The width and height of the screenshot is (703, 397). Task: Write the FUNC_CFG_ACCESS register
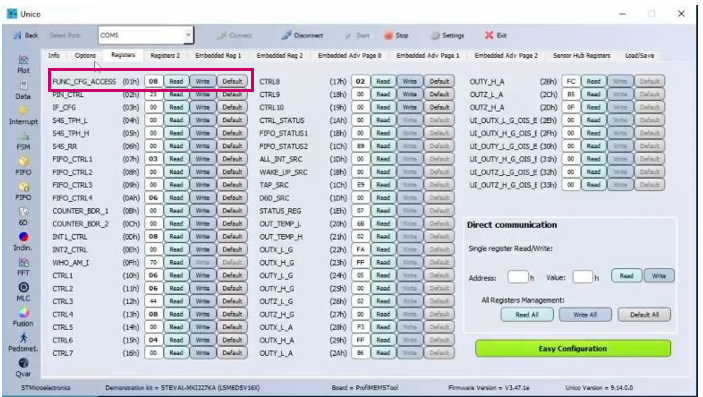coord(203,81)
